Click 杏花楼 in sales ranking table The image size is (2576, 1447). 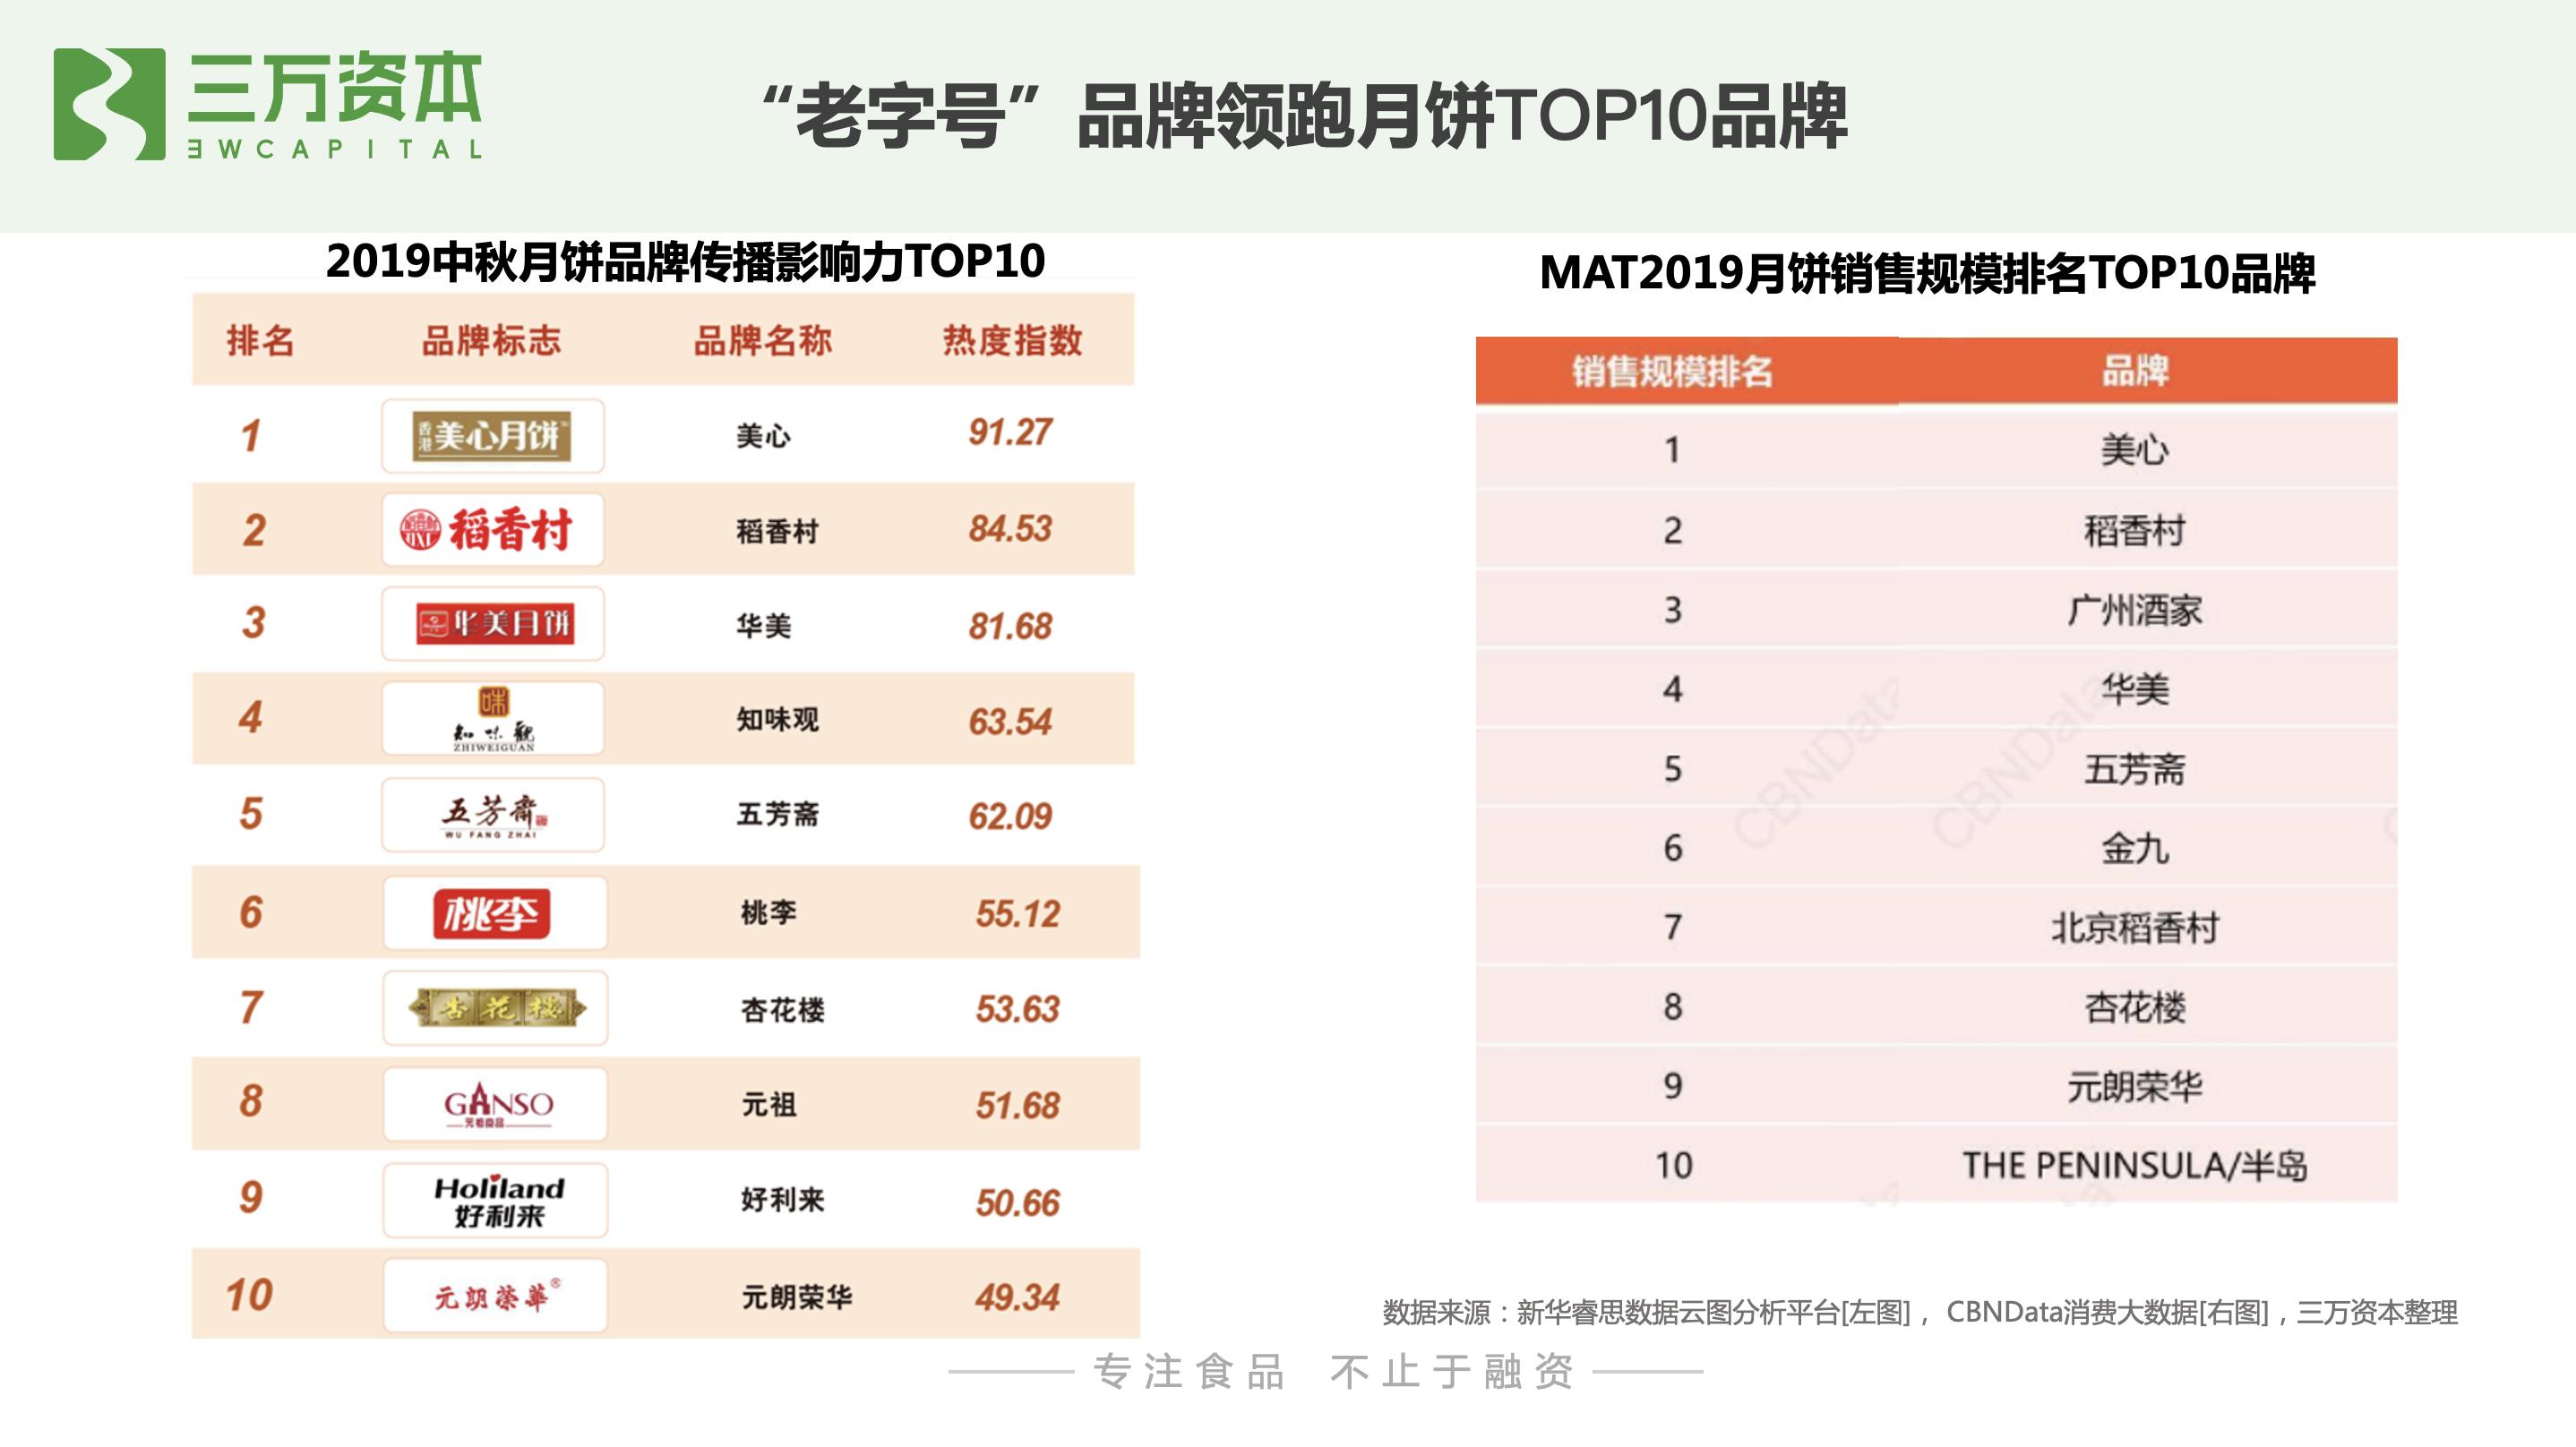point(2135,1007)
